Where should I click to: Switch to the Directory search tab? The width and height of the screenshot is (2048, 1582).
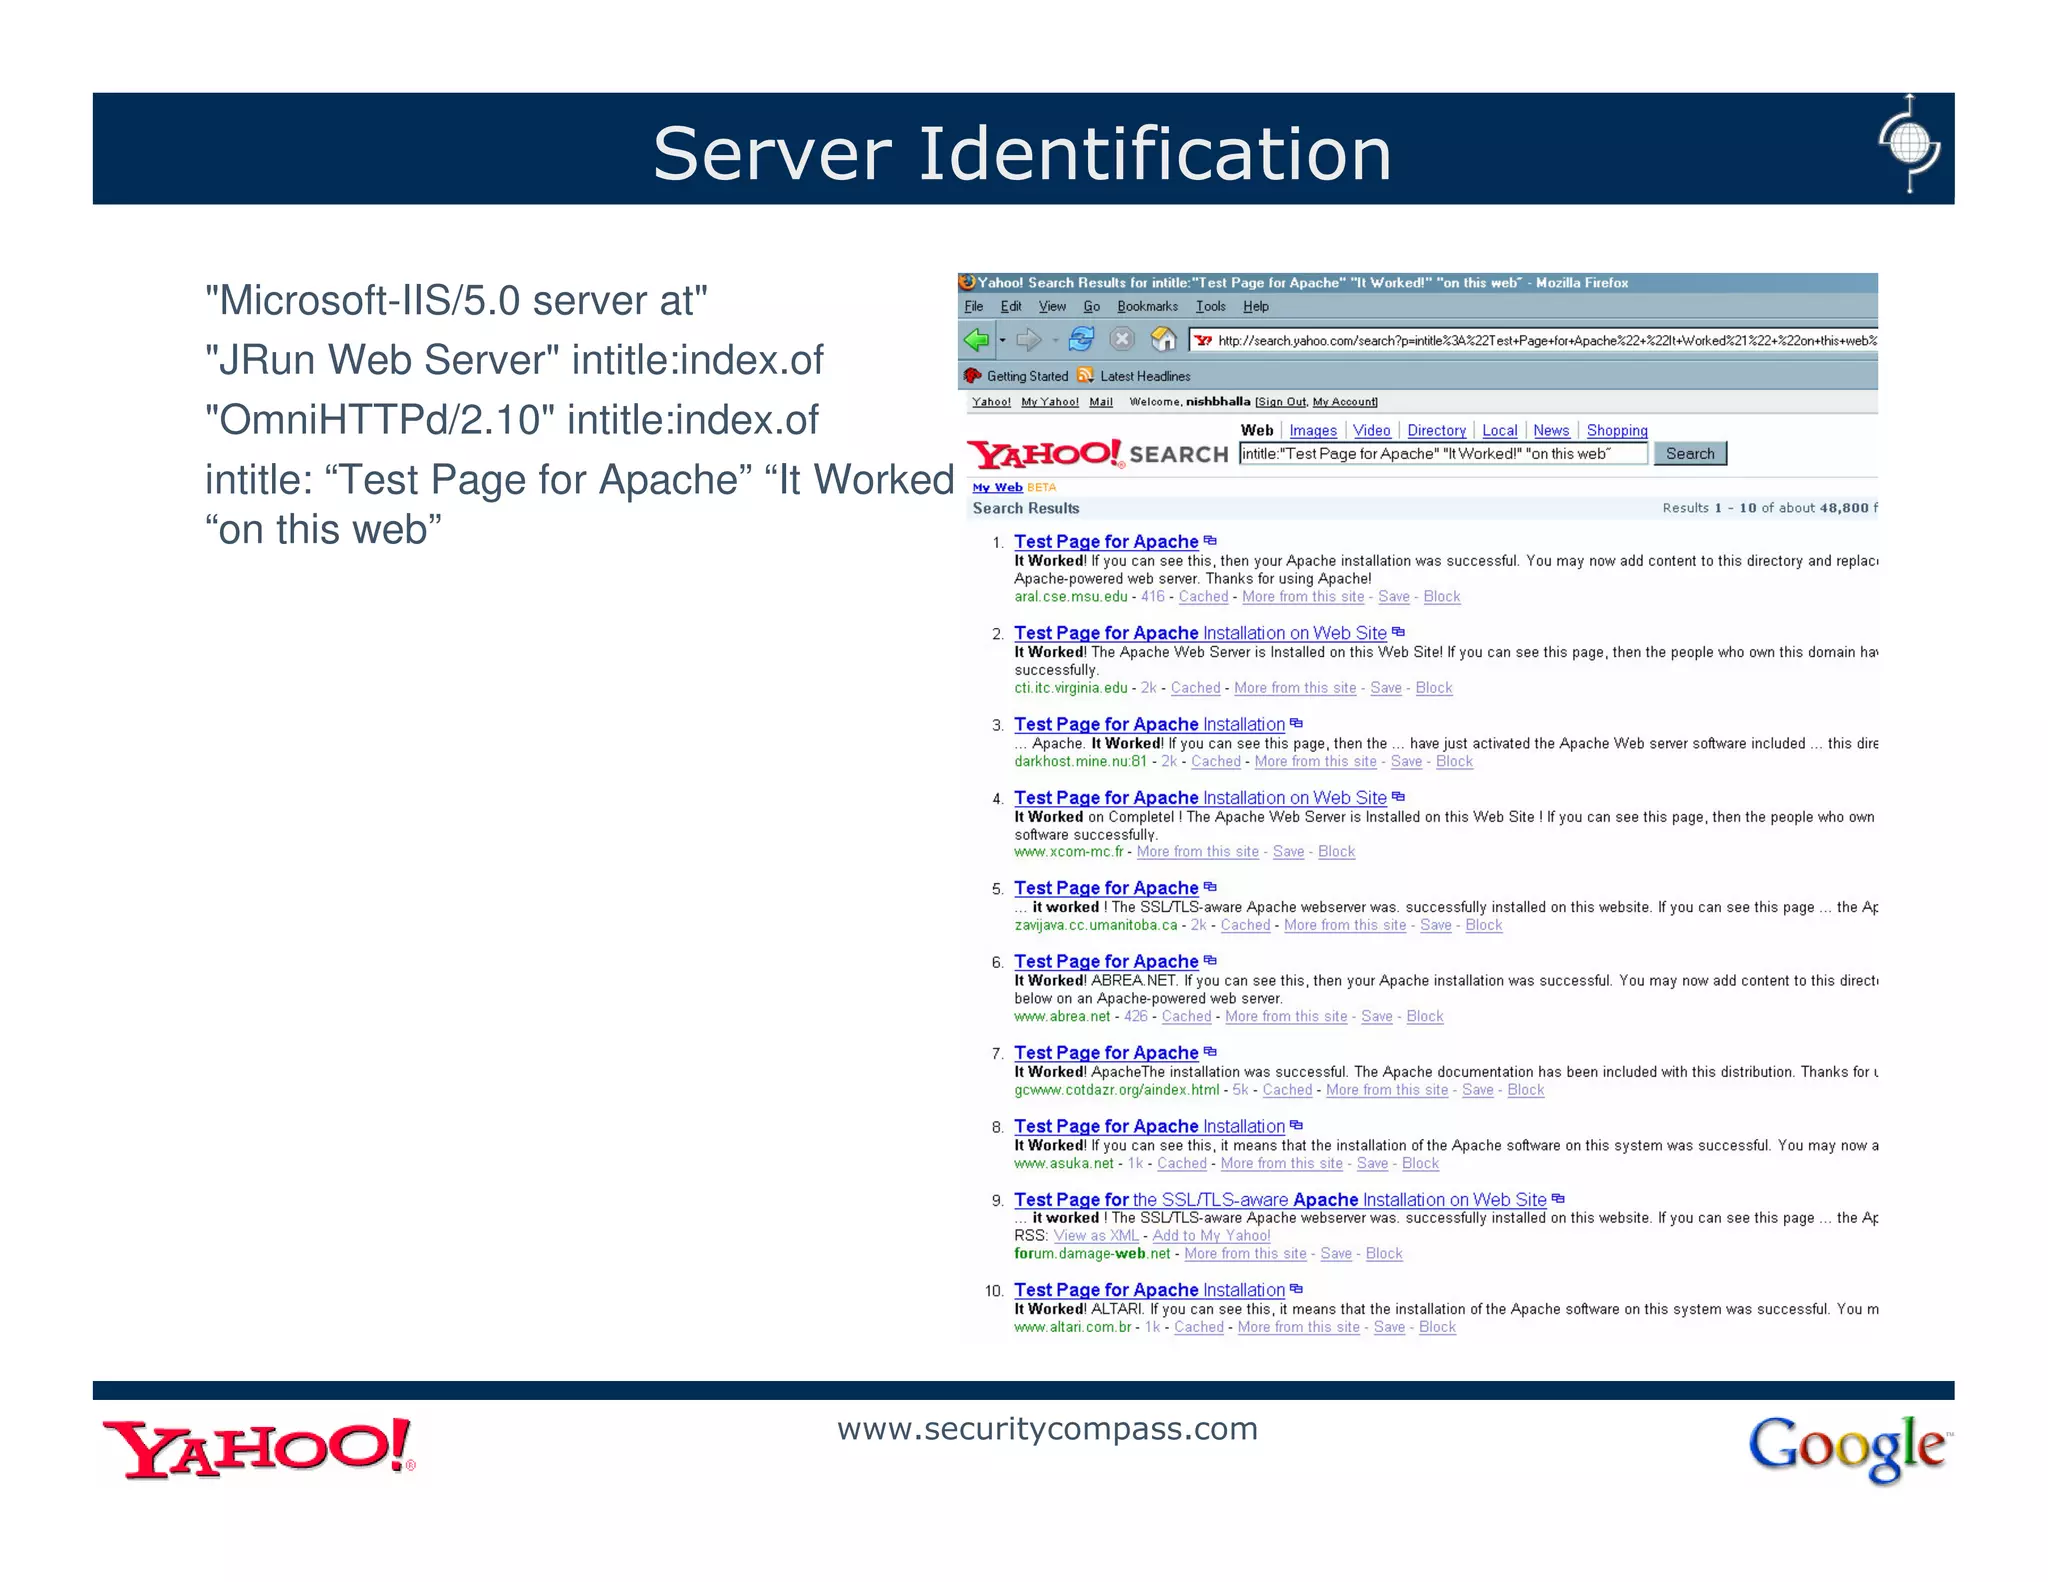[x=1436, y=430]
